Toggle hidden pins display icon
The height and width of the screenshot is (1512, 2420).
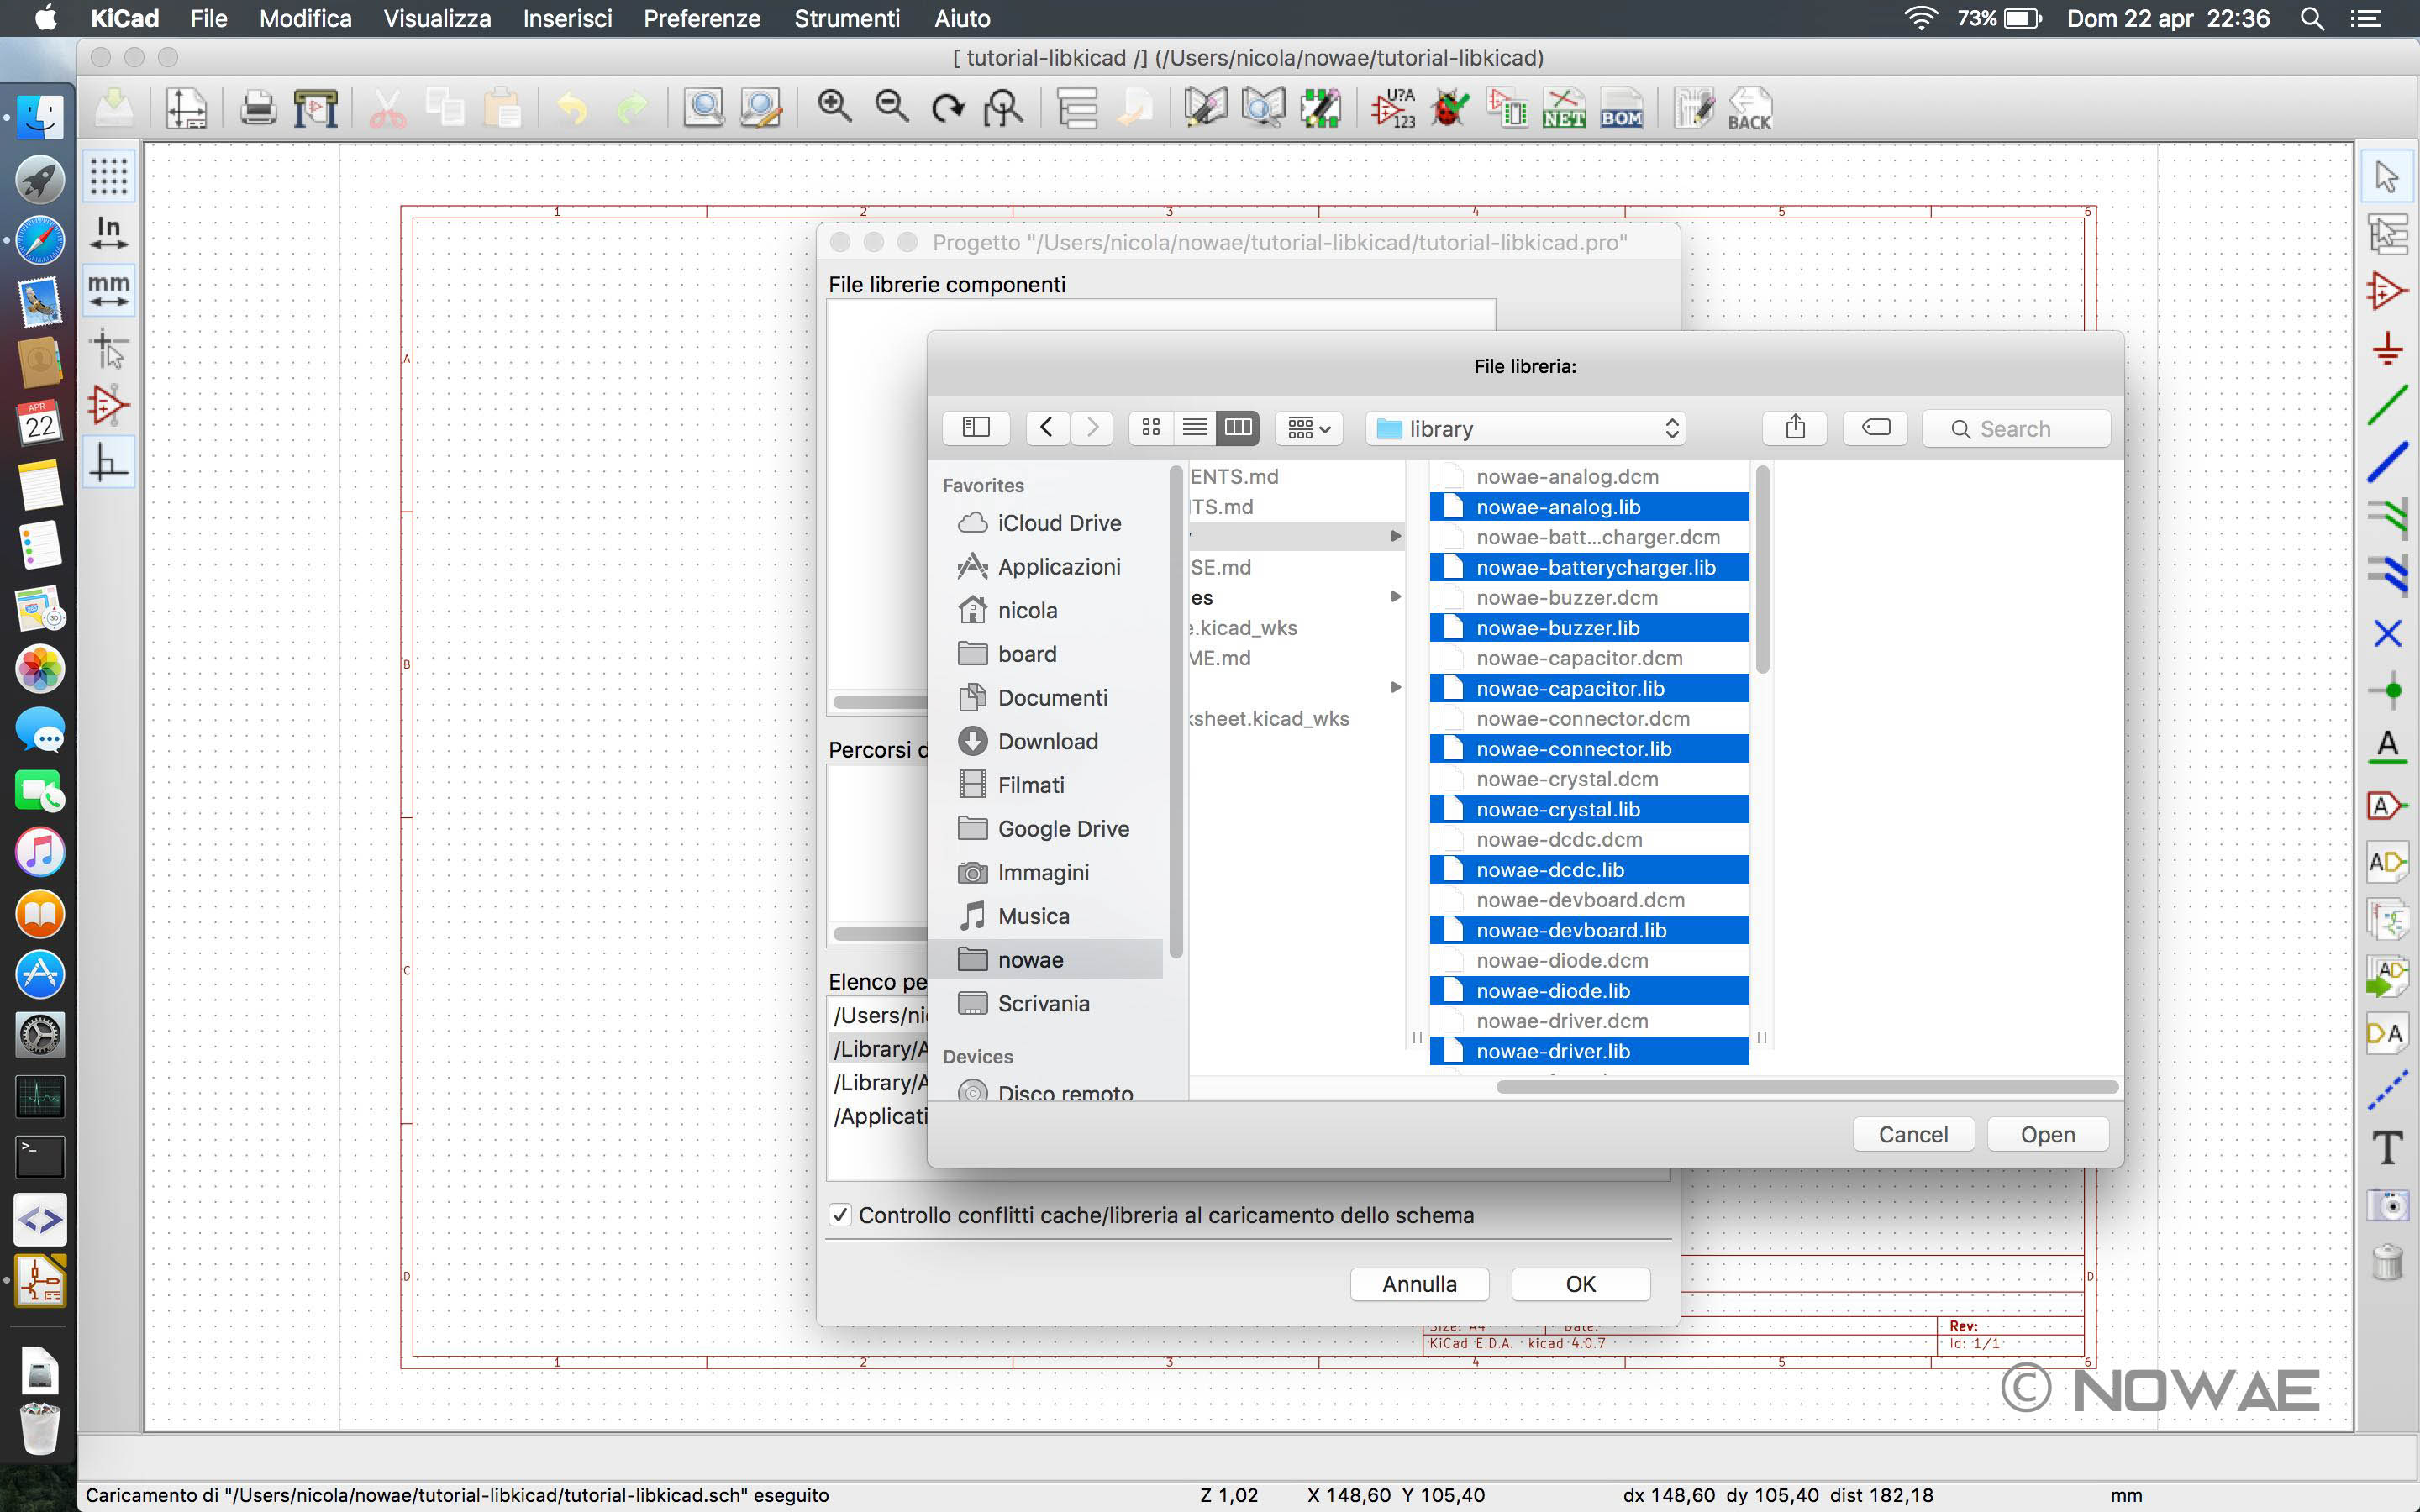[x=109, y=405]
